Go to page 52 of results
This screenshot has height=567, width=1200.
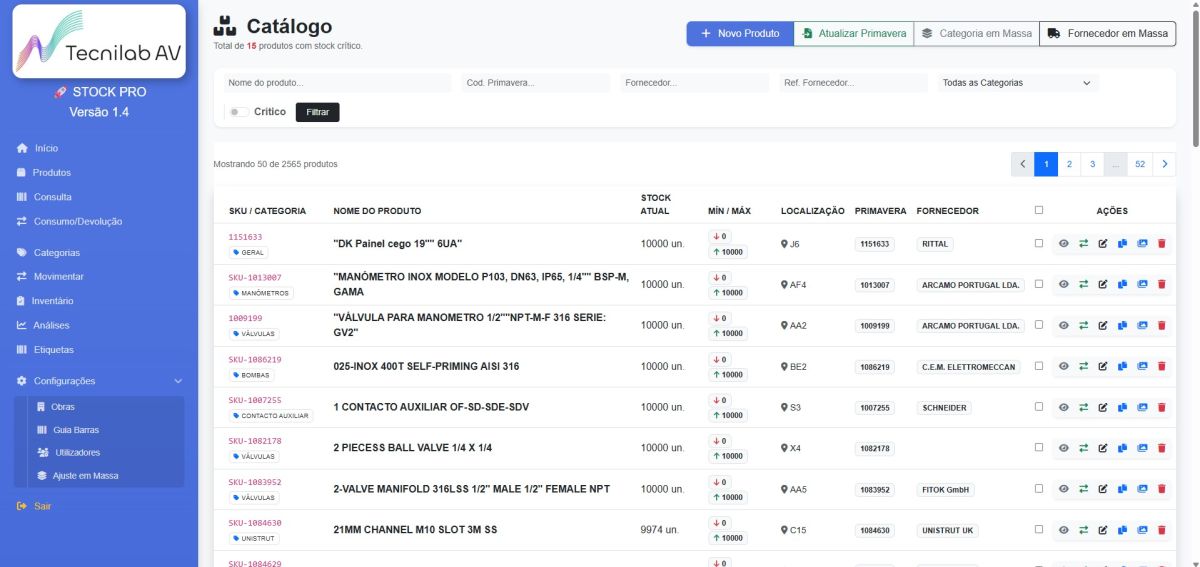[x=1140, y=164]
